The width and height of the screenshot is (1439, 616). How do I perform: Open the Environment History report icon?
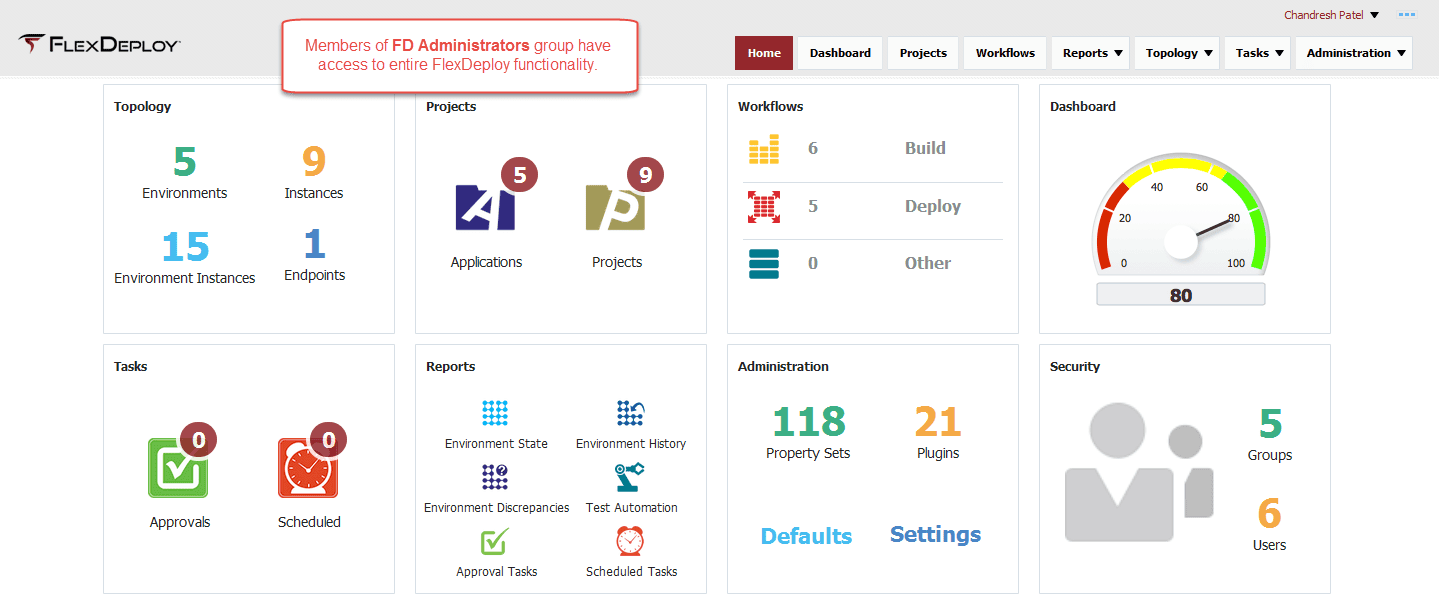pyautogui.click(x=630, y=413)
